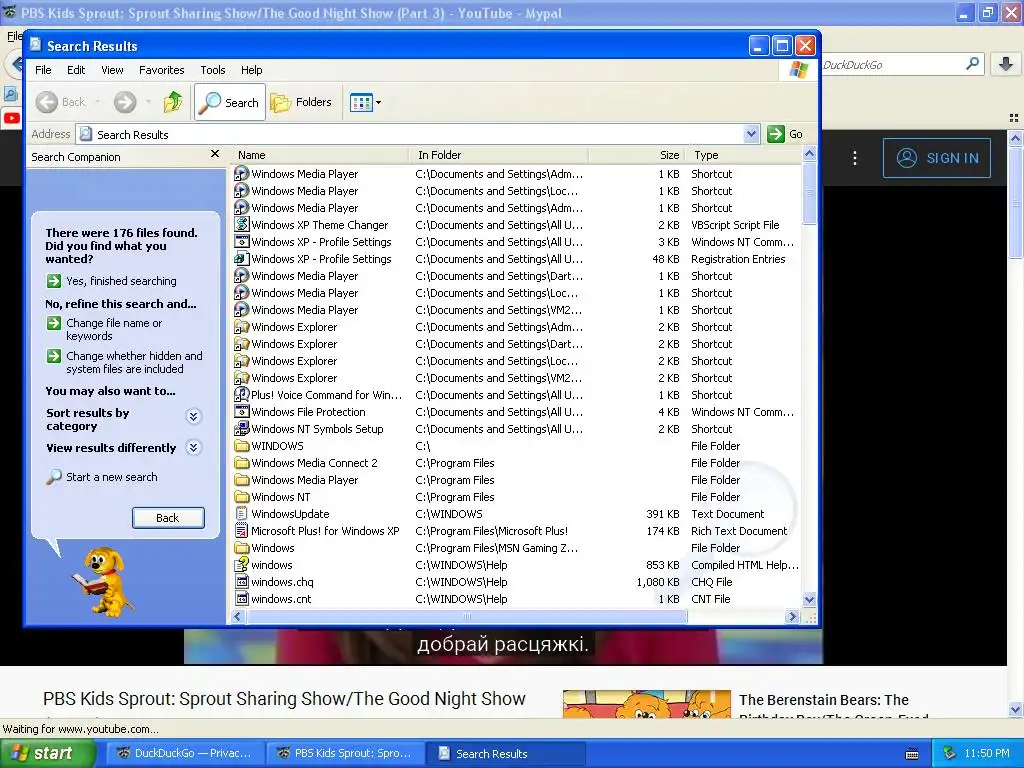Click Yes, finished searching
Image resolution: width=1024 pixels, height=768 pixels.
click(x=112, y=281)
